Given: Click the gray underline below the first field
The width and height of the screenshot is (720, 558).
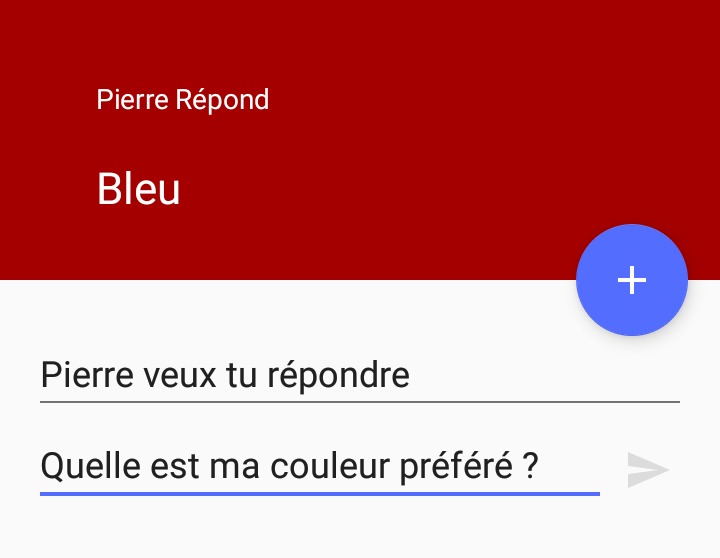Looking at the screenshot, I should pos(359,401).
